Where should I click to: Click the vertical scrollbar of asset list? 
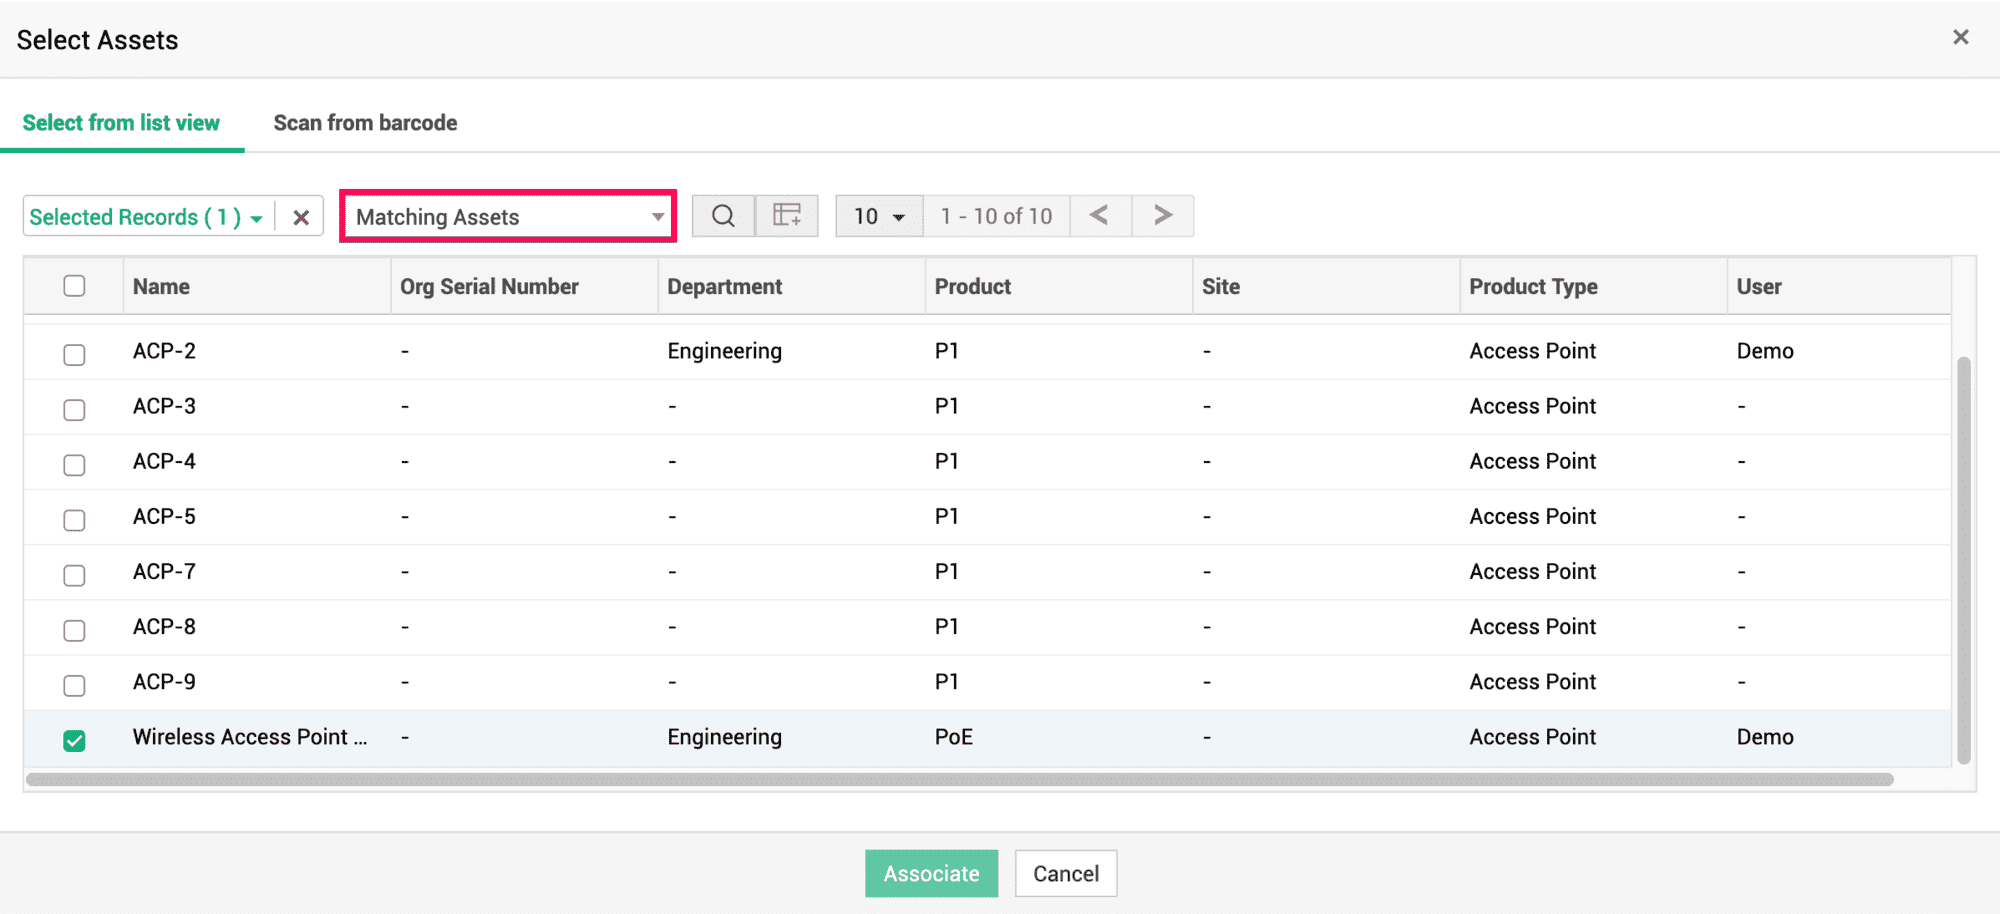pos(1963,560)
